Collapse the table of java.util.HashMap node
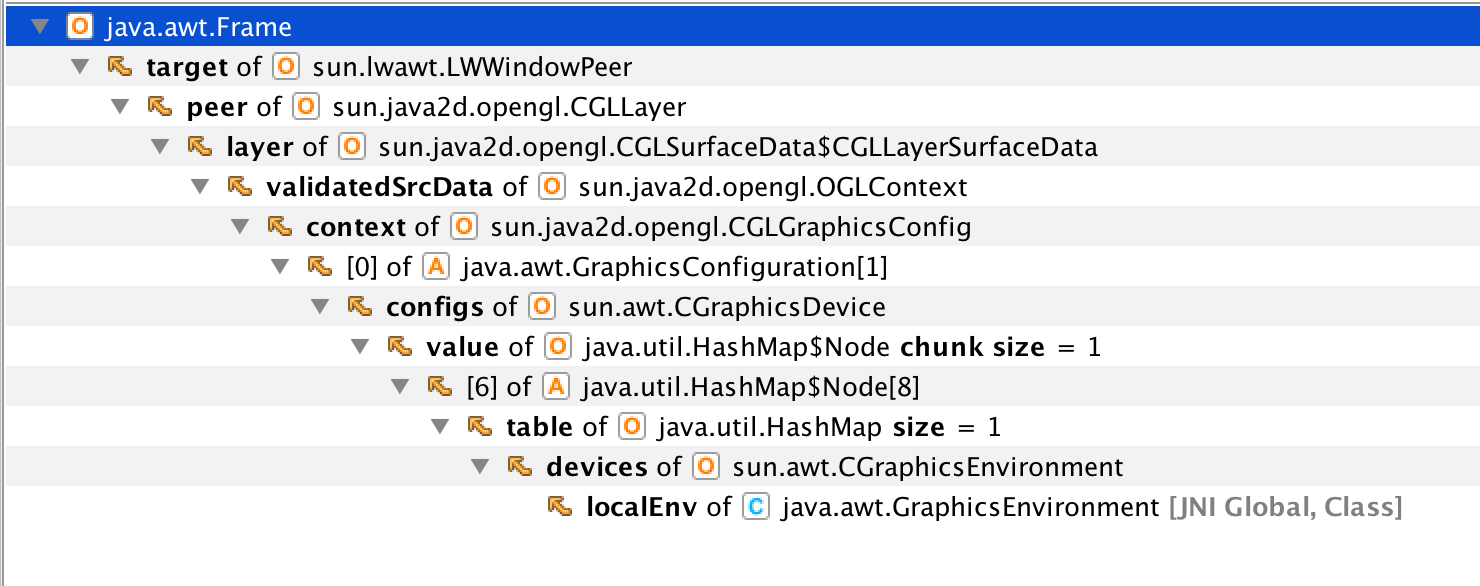Viewport: 1480px width, 586px height. [x=440, y=427]
